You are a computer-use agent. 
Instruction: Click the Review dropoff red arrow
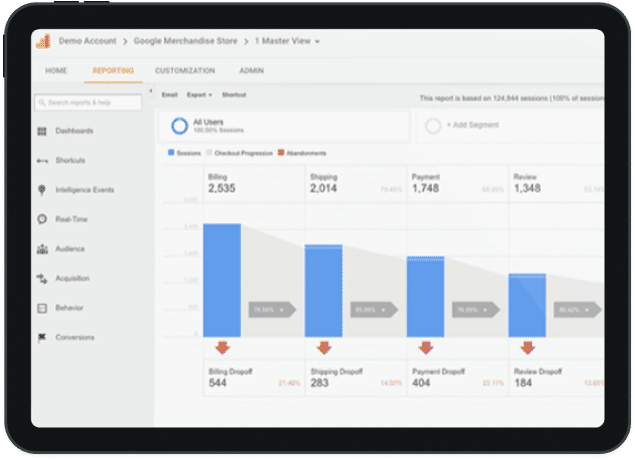528,347
